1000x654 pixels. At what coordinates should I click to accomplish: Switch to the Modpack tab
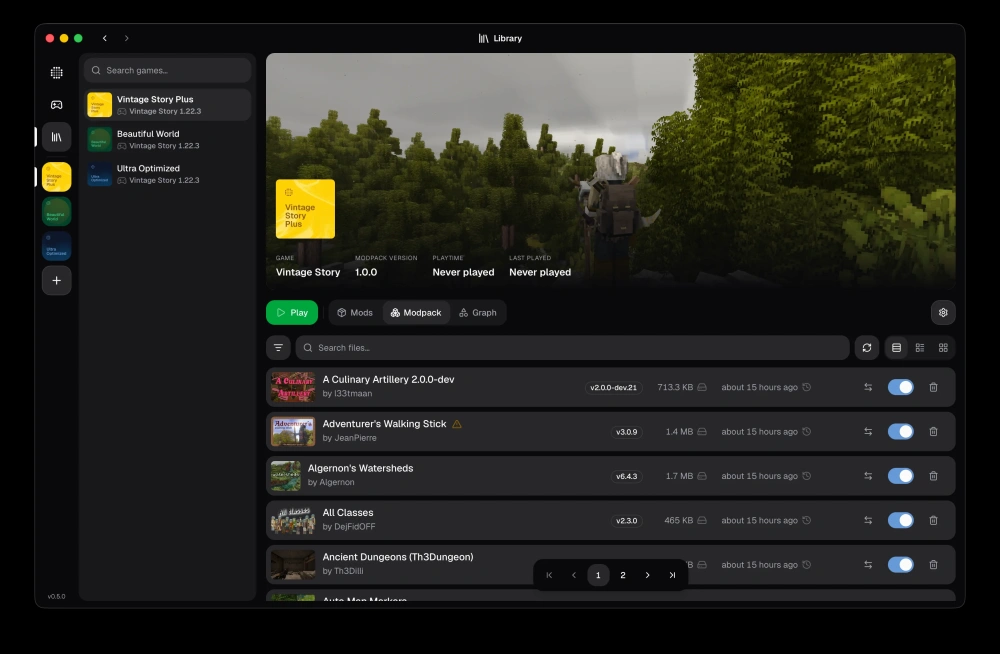[416, 313]
